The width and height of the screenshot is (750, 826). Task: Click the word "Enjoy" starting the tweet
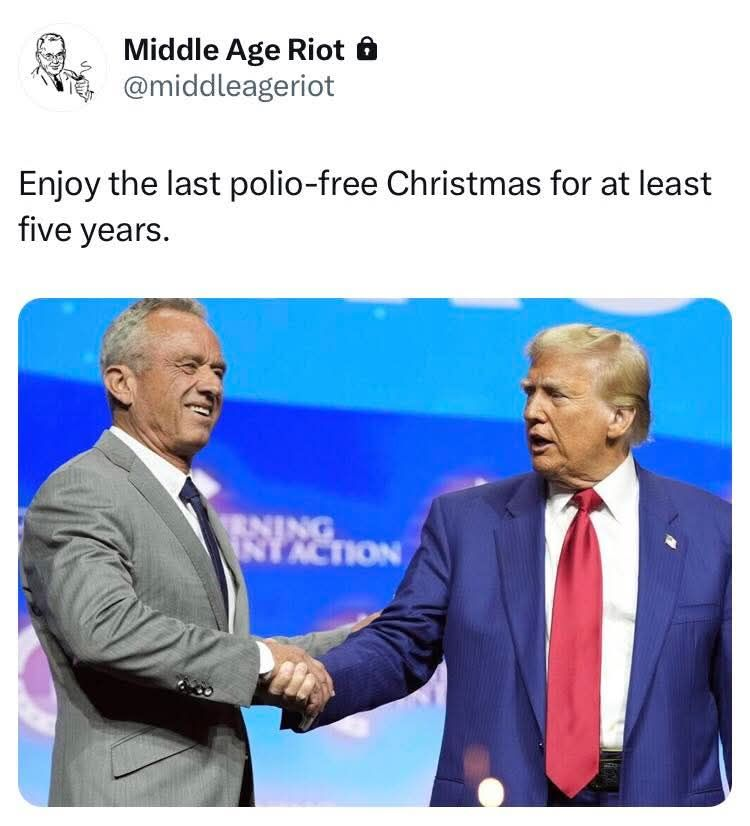coord(59,184)
